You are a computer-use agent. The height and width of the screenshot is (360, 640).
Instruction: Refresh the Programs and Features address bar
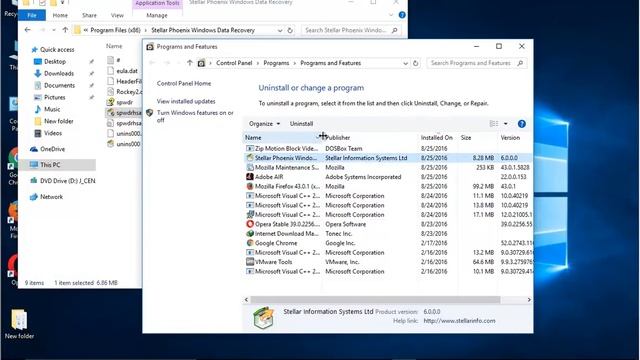[416, 63]
